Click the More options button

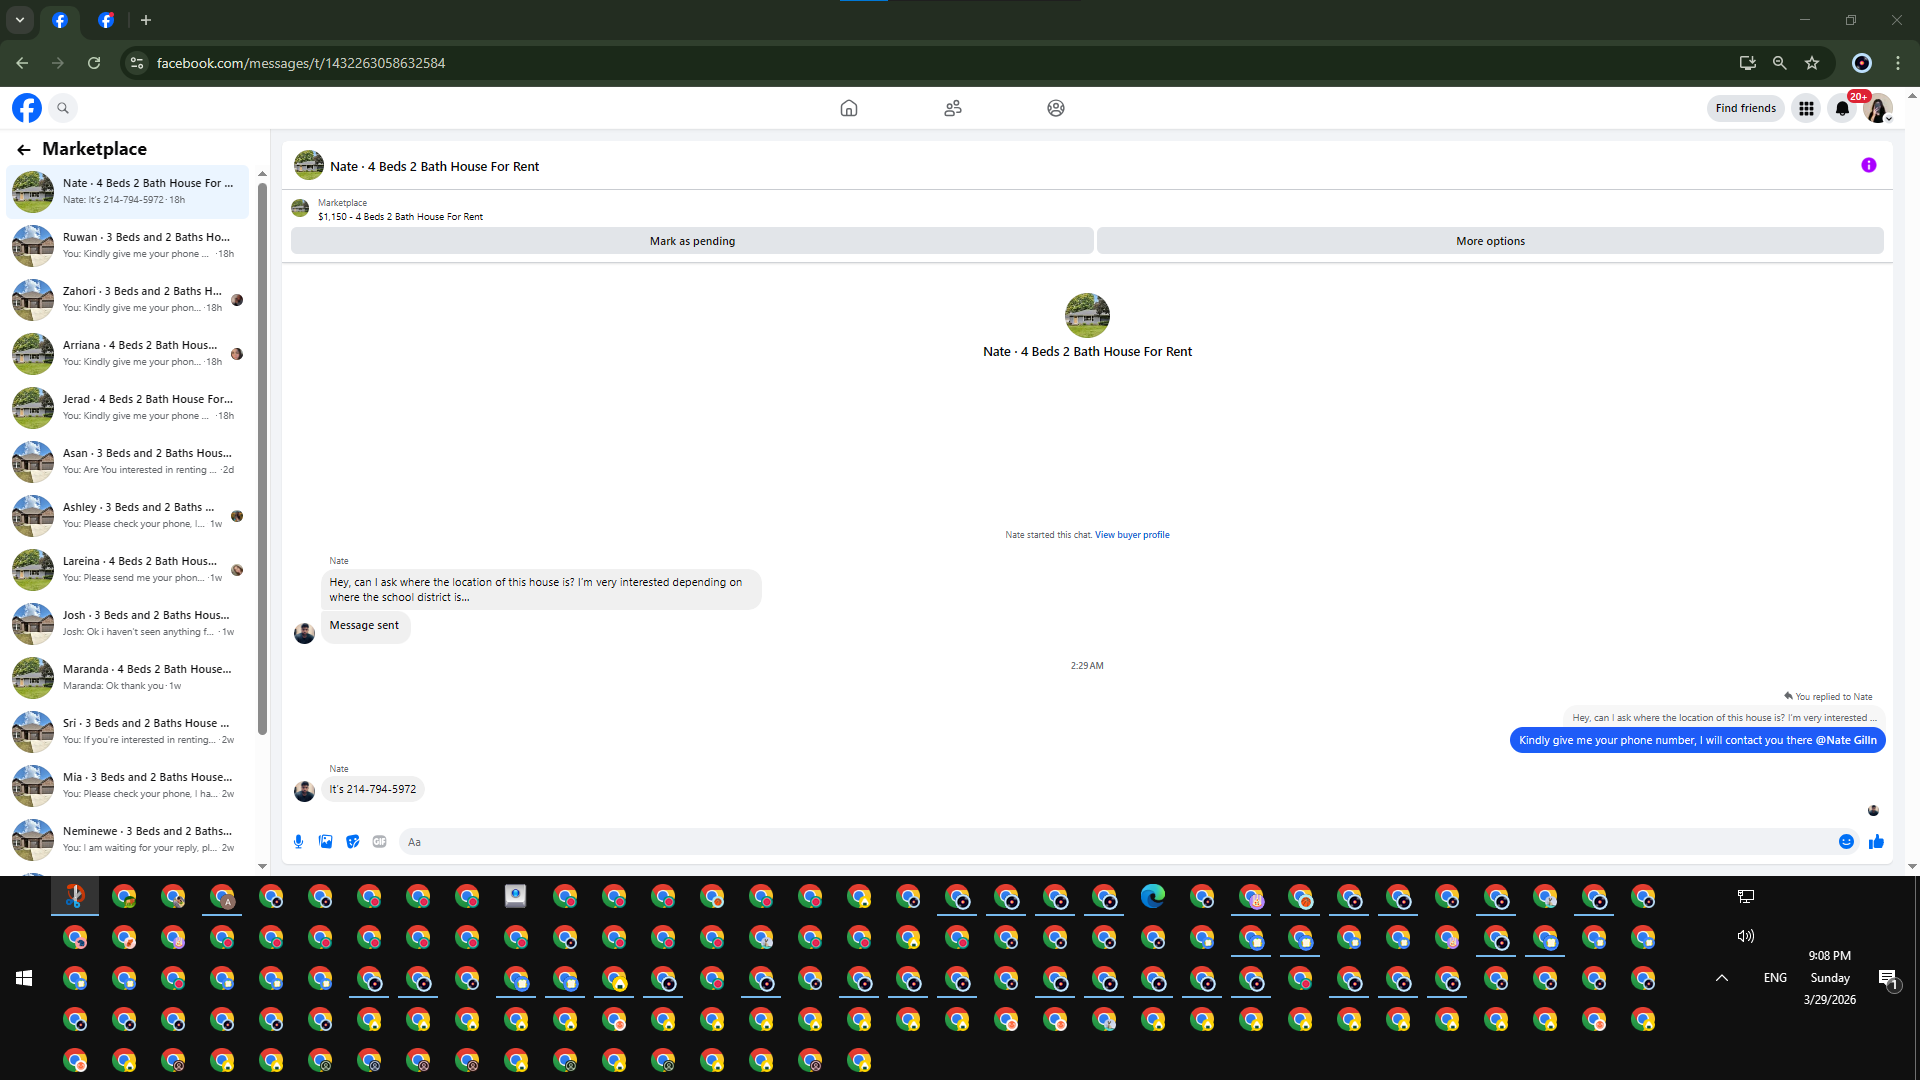1490,241
